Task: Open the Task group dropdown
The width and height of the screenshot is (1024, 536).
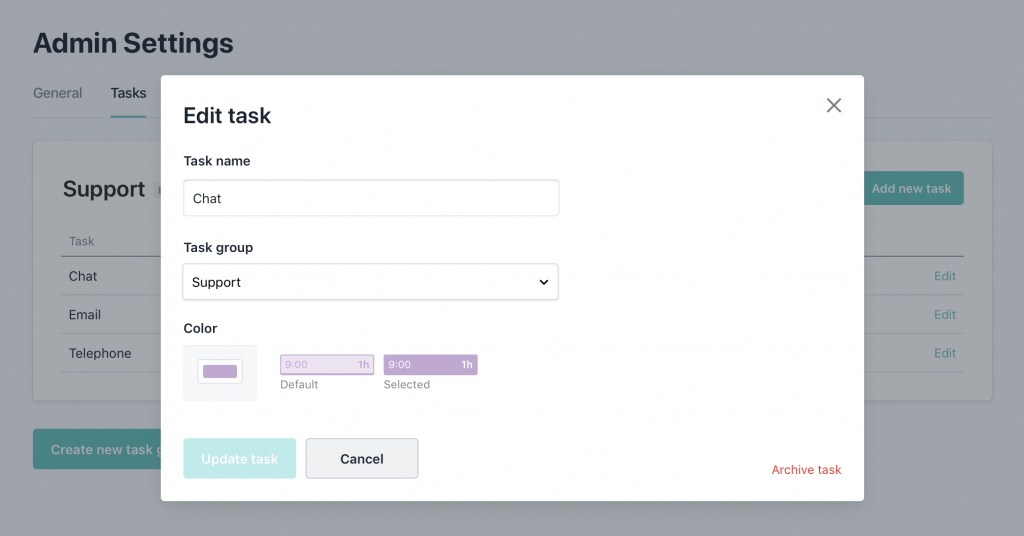Action: coord(370,282)
